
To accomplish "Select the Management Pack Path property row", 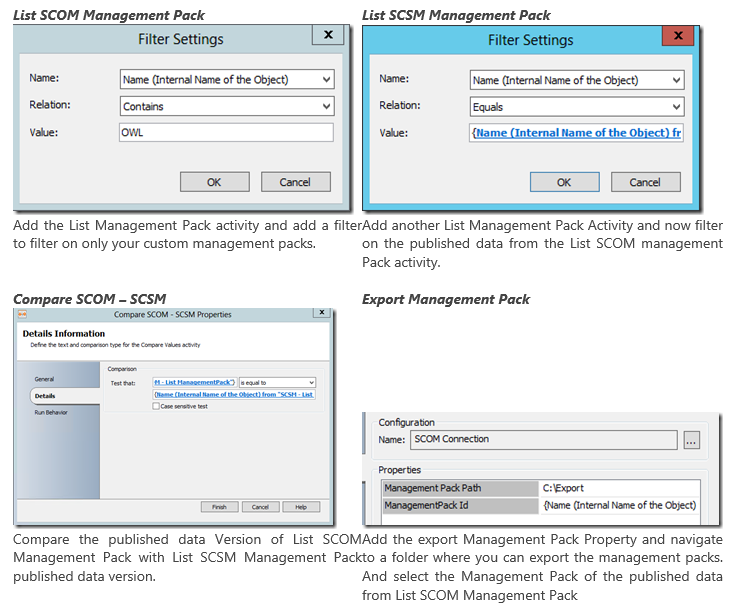I will pyautogui.click(x=541, y=488).
